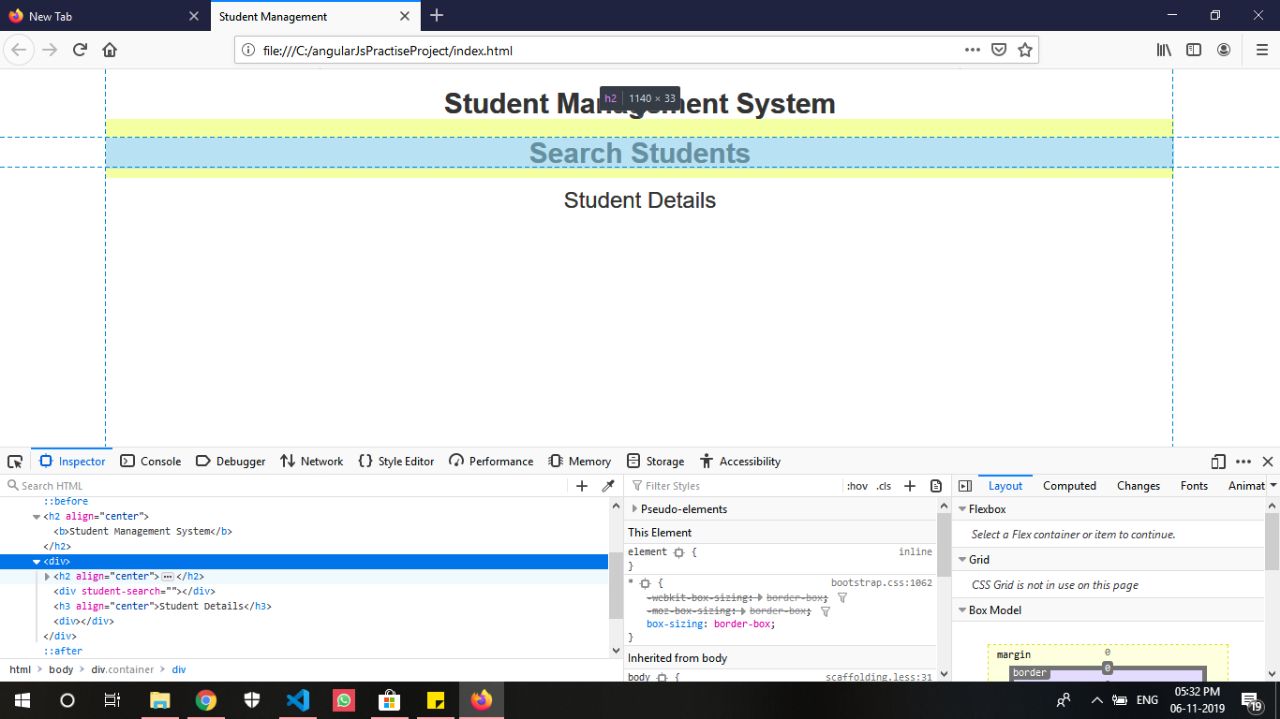This screenshot has width=1280, height=719.
Task: Close the developer tools panel
Action: 1267,461
